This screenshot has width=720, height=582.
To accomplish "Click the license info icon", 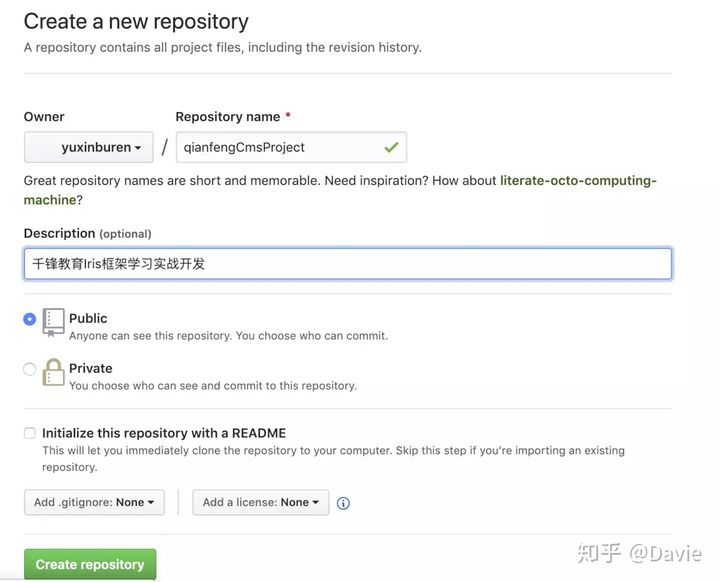I will click(x=343, y=503).
